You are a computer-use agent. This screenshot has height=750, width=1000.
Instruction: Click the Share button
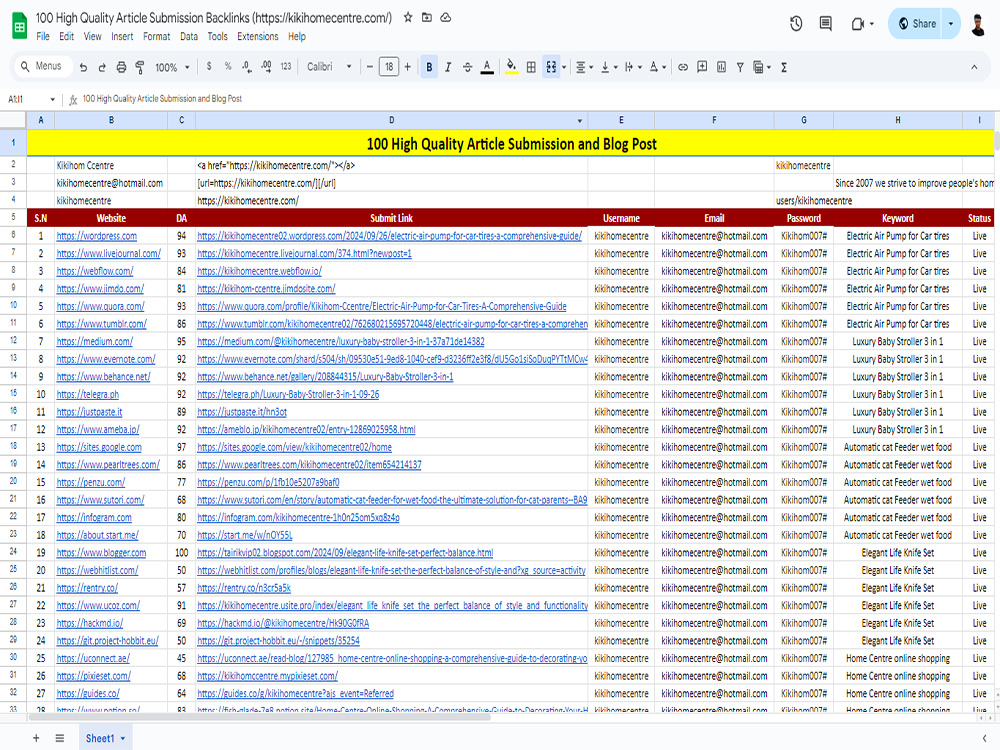click(916, 24)
